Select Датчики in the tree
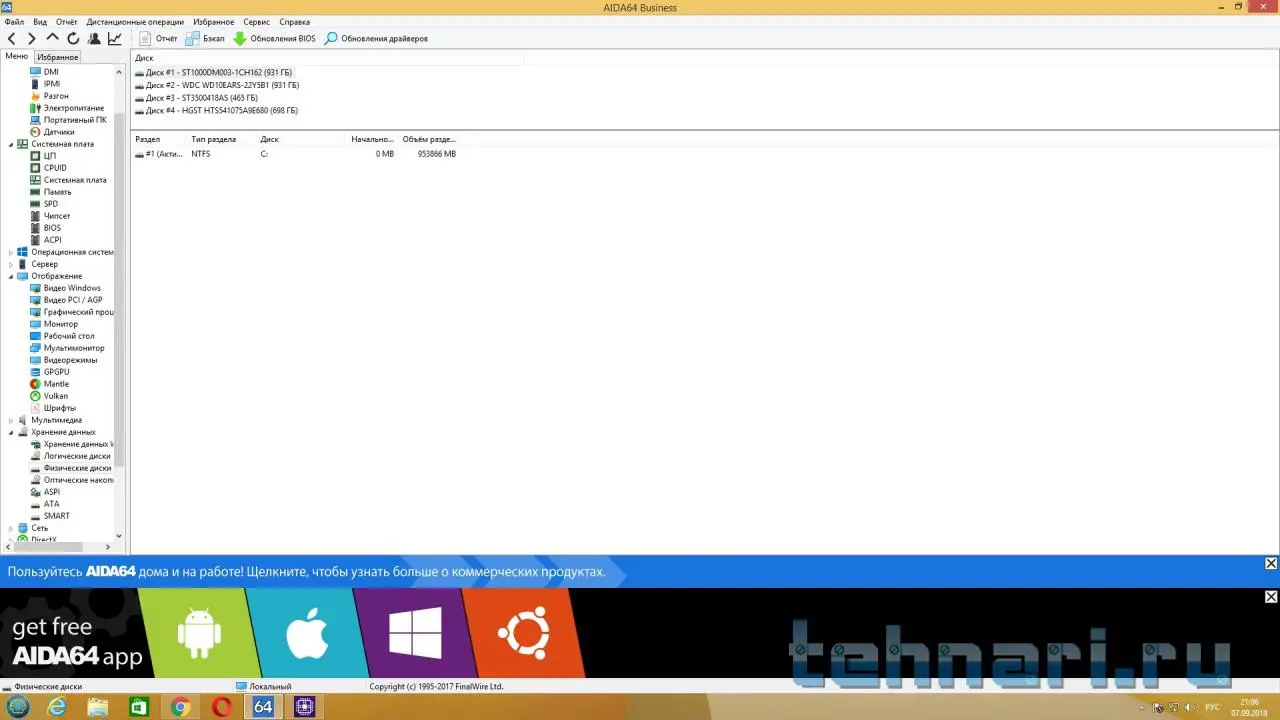The image size is (1280, 720). [59, 132]
